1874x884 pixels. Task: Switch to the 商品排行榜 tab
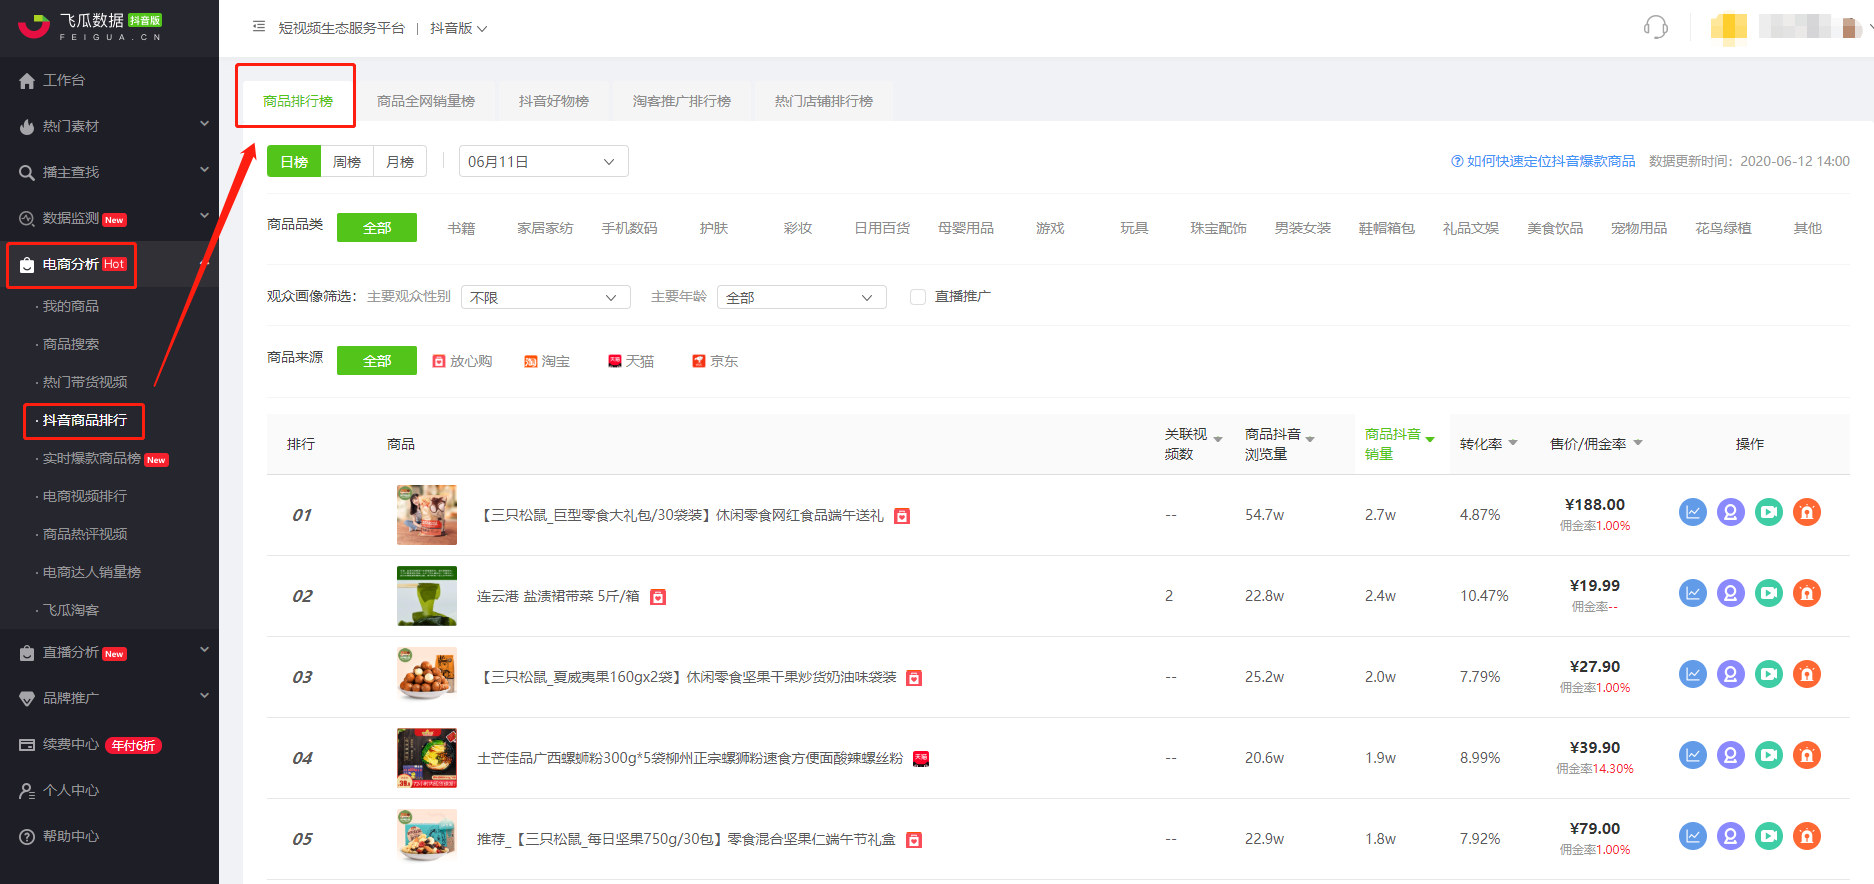coord(298,101)
